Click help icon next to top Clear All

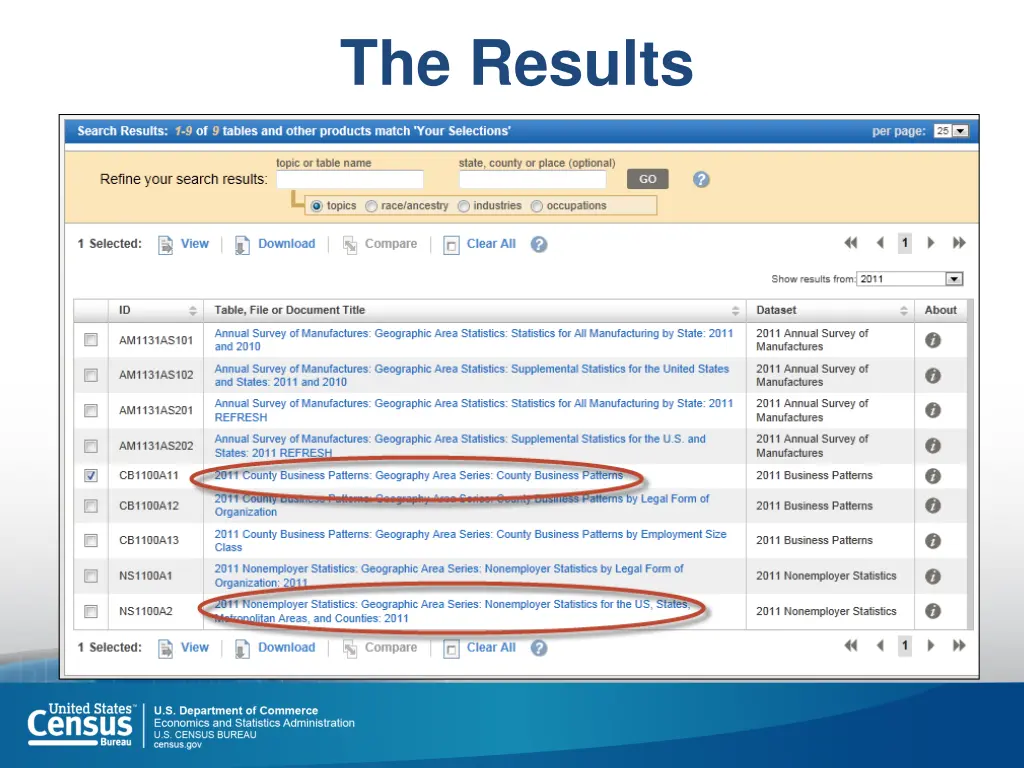click(539, 244)
